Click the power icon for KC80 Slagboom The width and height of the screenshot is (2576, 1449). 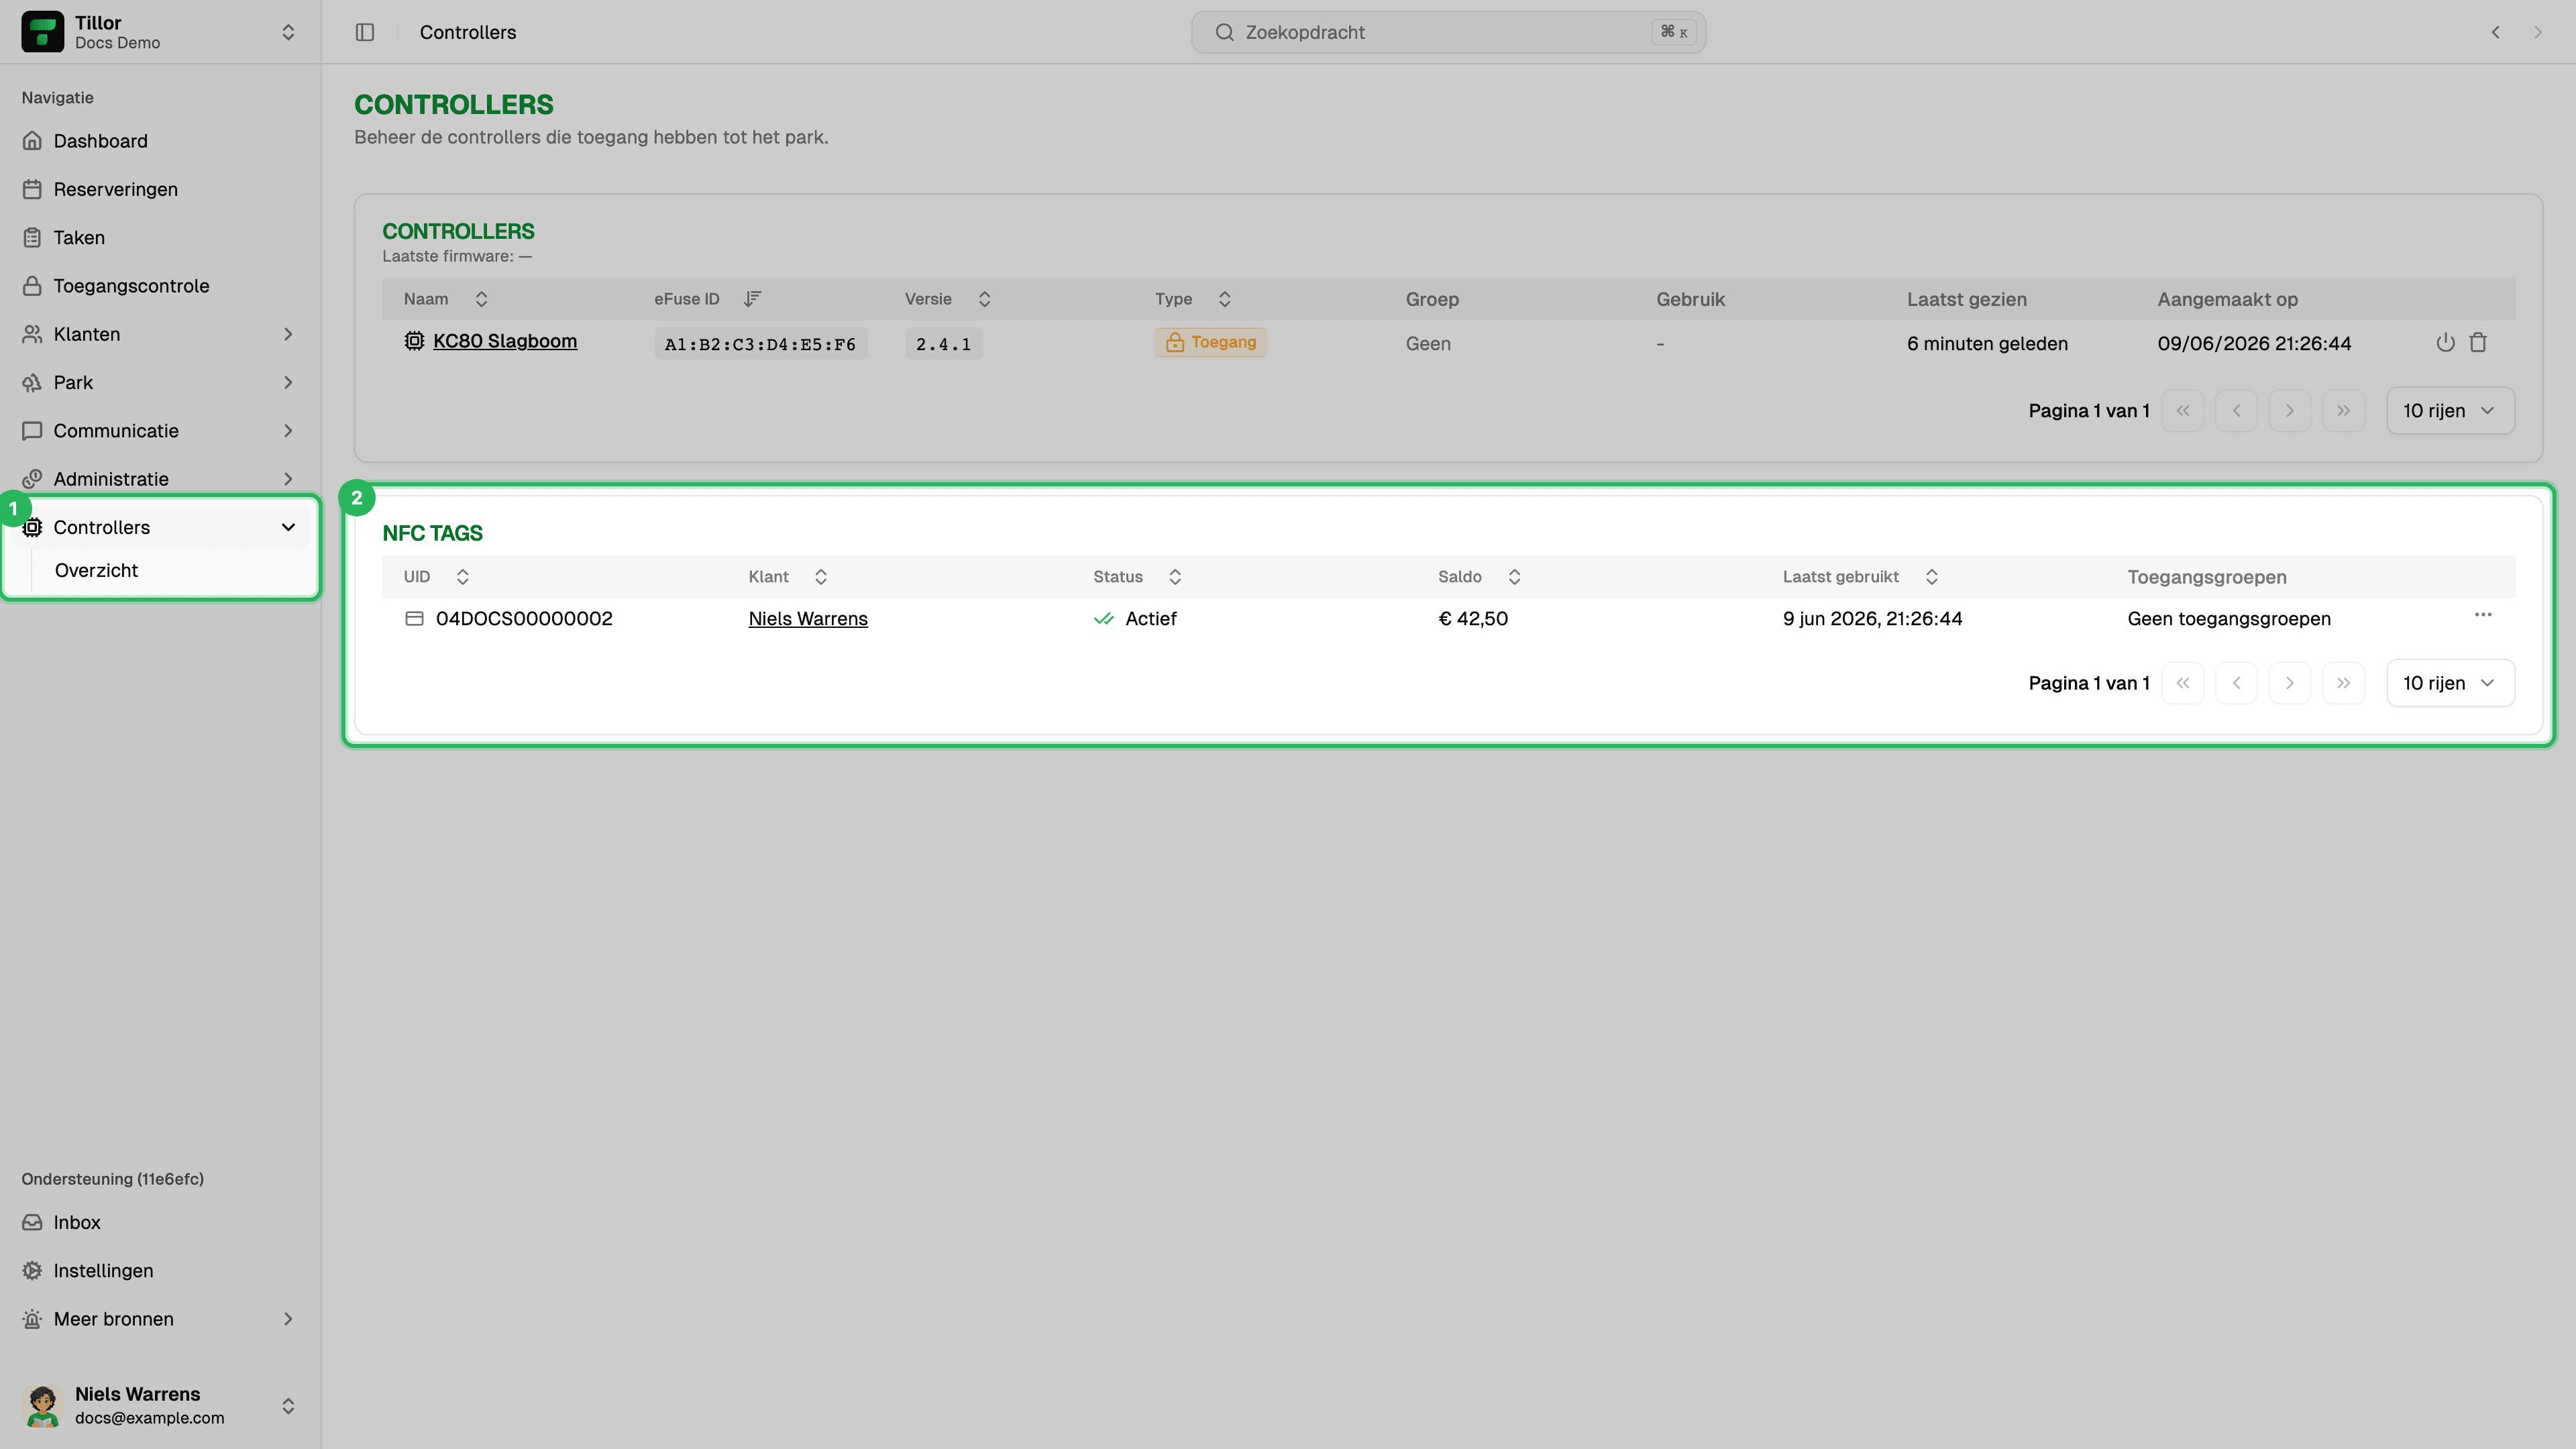pyautogui.click(x=2446, y=342)
